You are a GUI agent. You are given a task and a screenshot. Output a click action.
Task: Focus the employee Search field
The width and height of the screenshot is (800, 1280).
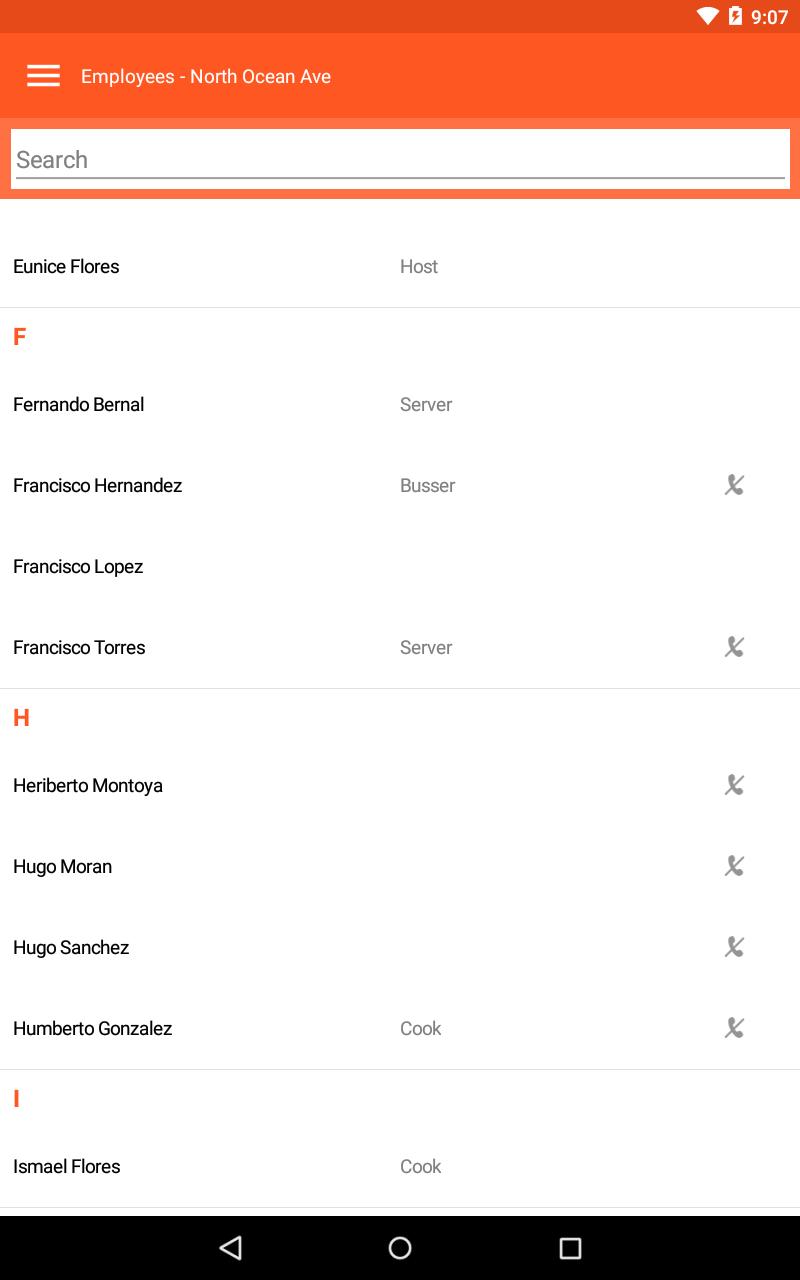point(400,160)
